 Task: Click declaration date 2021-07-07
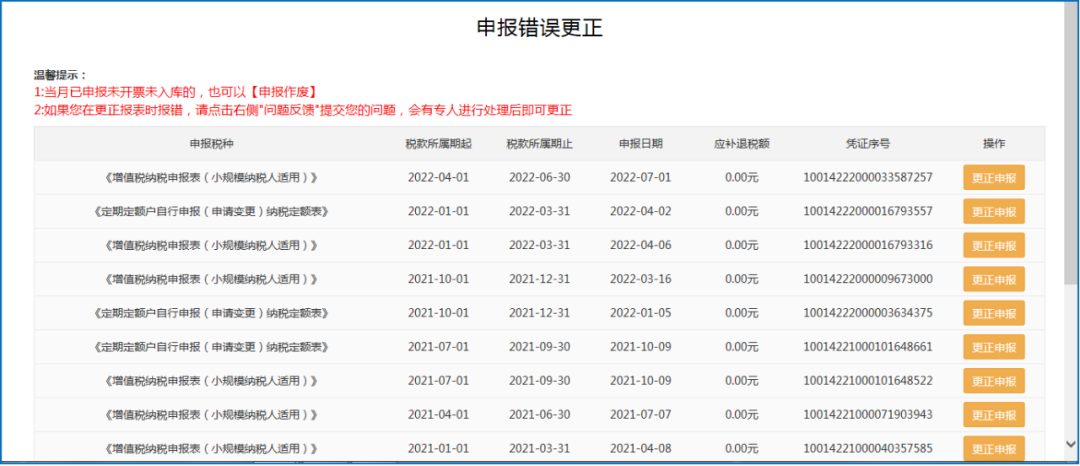pos(641,414)
